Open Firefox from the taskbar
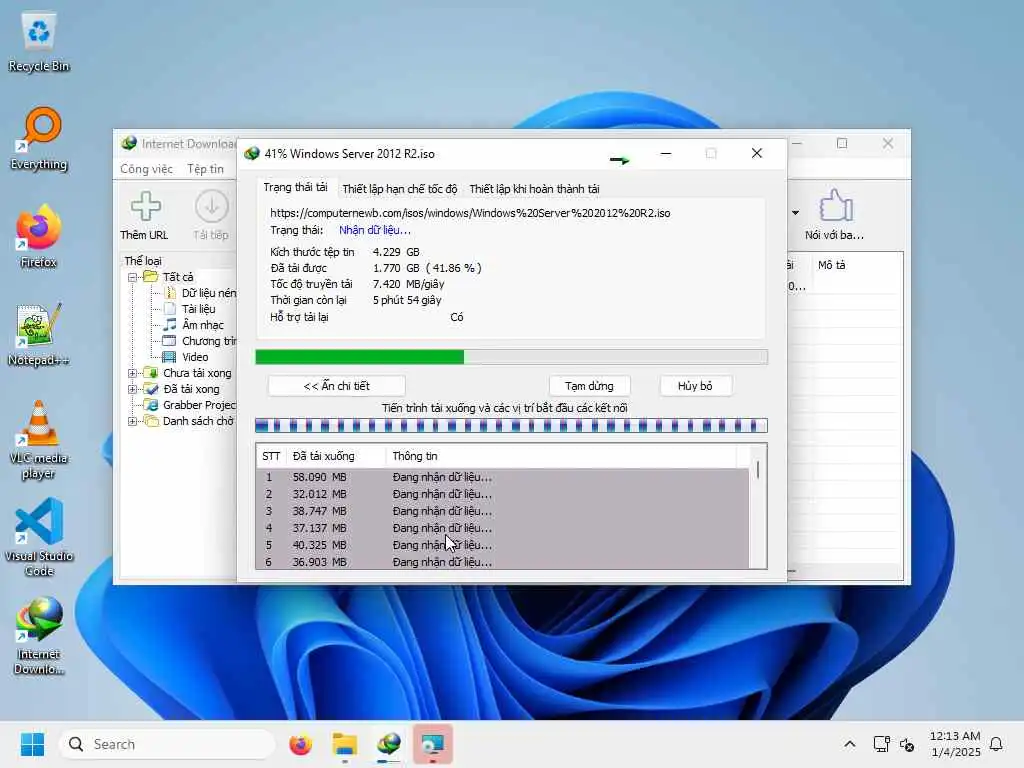1024x768 pixels. tap(300, 744)
